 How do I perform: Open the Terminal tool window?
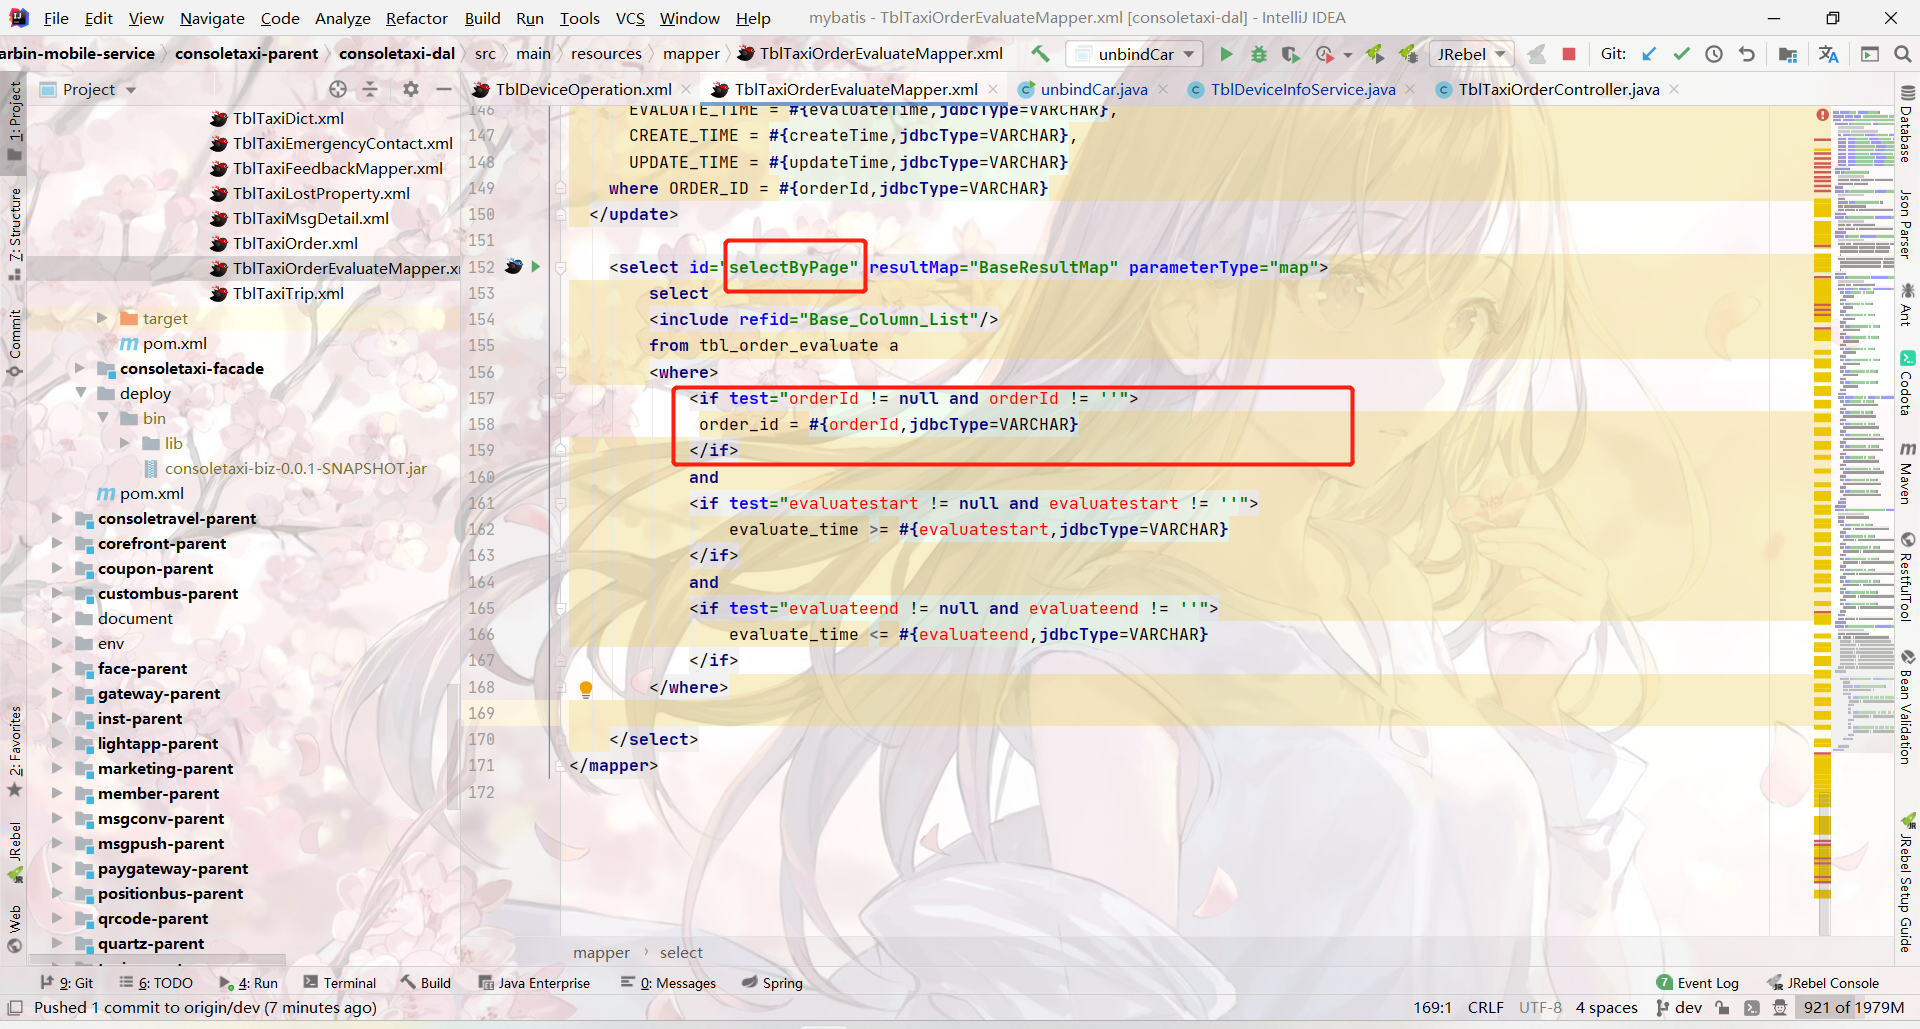(x=340, y=983)
